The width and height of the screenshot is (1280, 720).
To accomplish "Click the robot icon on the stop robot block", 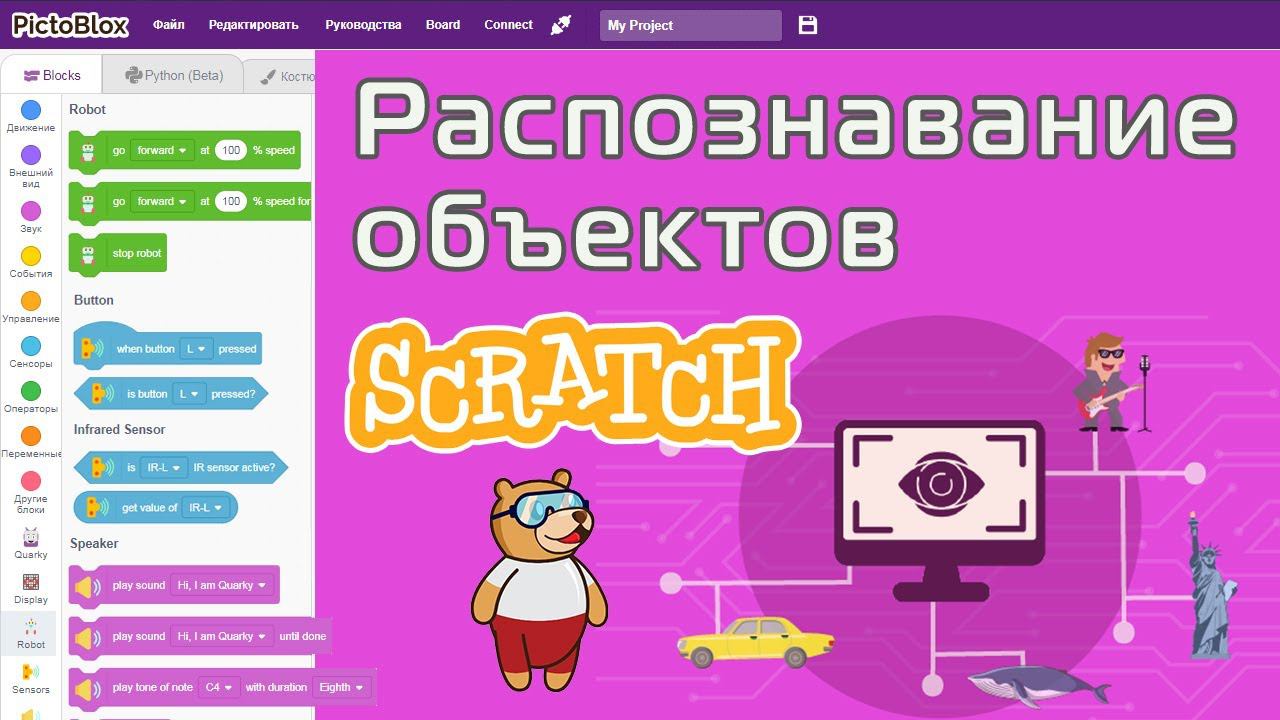I will click(x=88, y=253).
